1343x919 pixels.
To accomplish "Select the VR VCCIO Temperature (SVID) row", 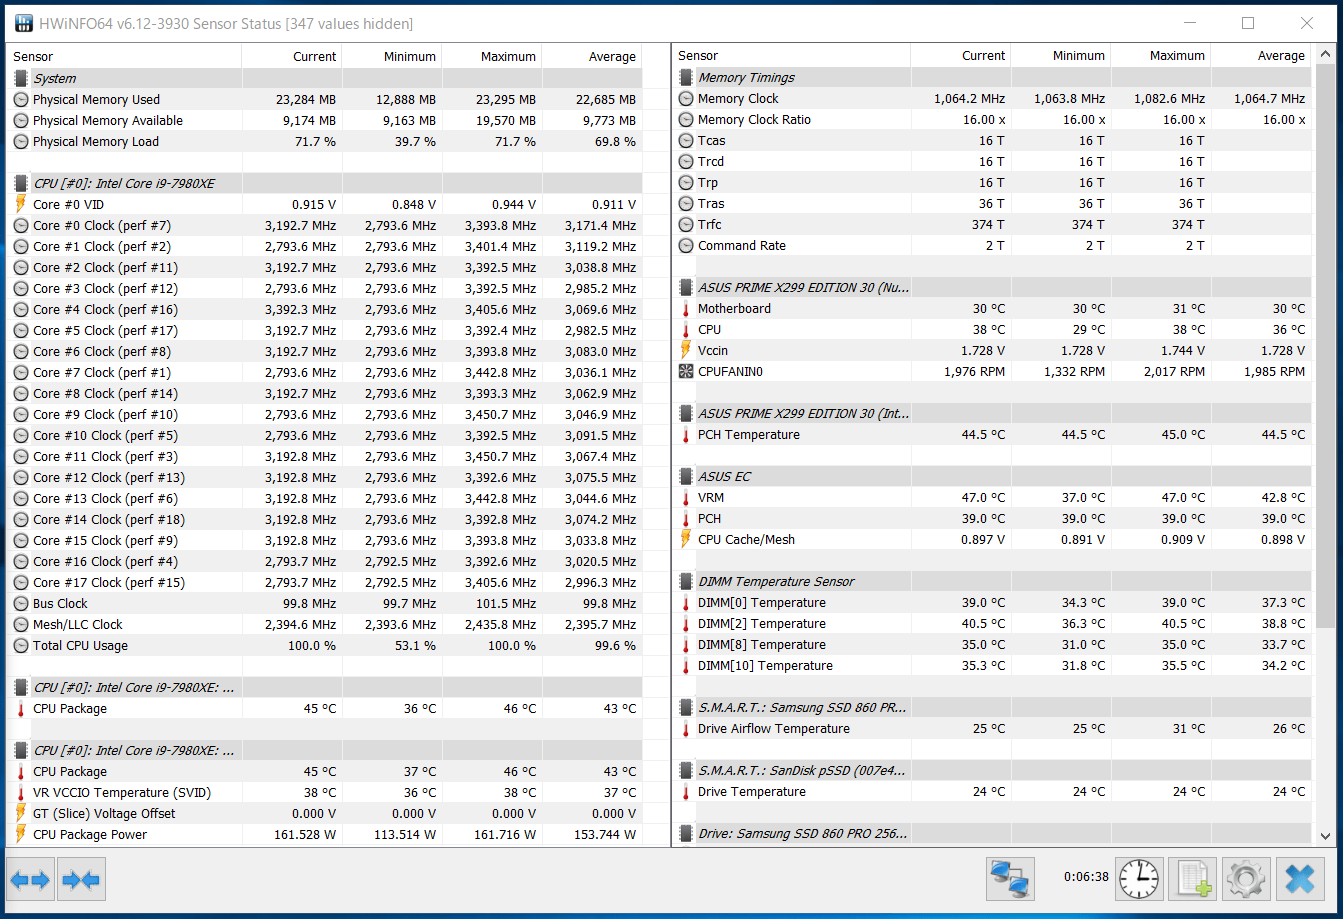I will 325,792.
